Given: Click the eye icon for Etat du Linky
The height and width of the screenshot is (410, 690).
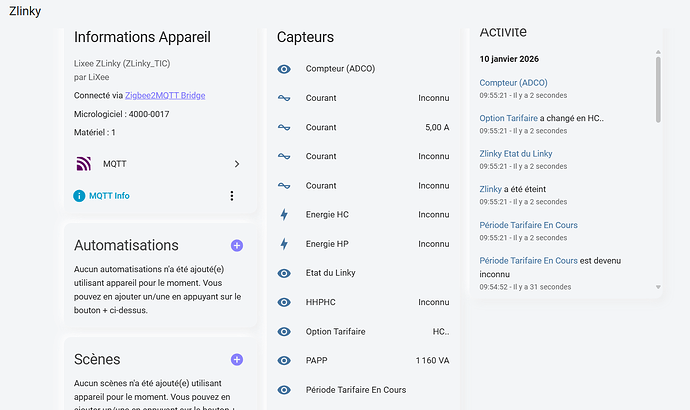Looking at the screenshot, I should [284, 273].
